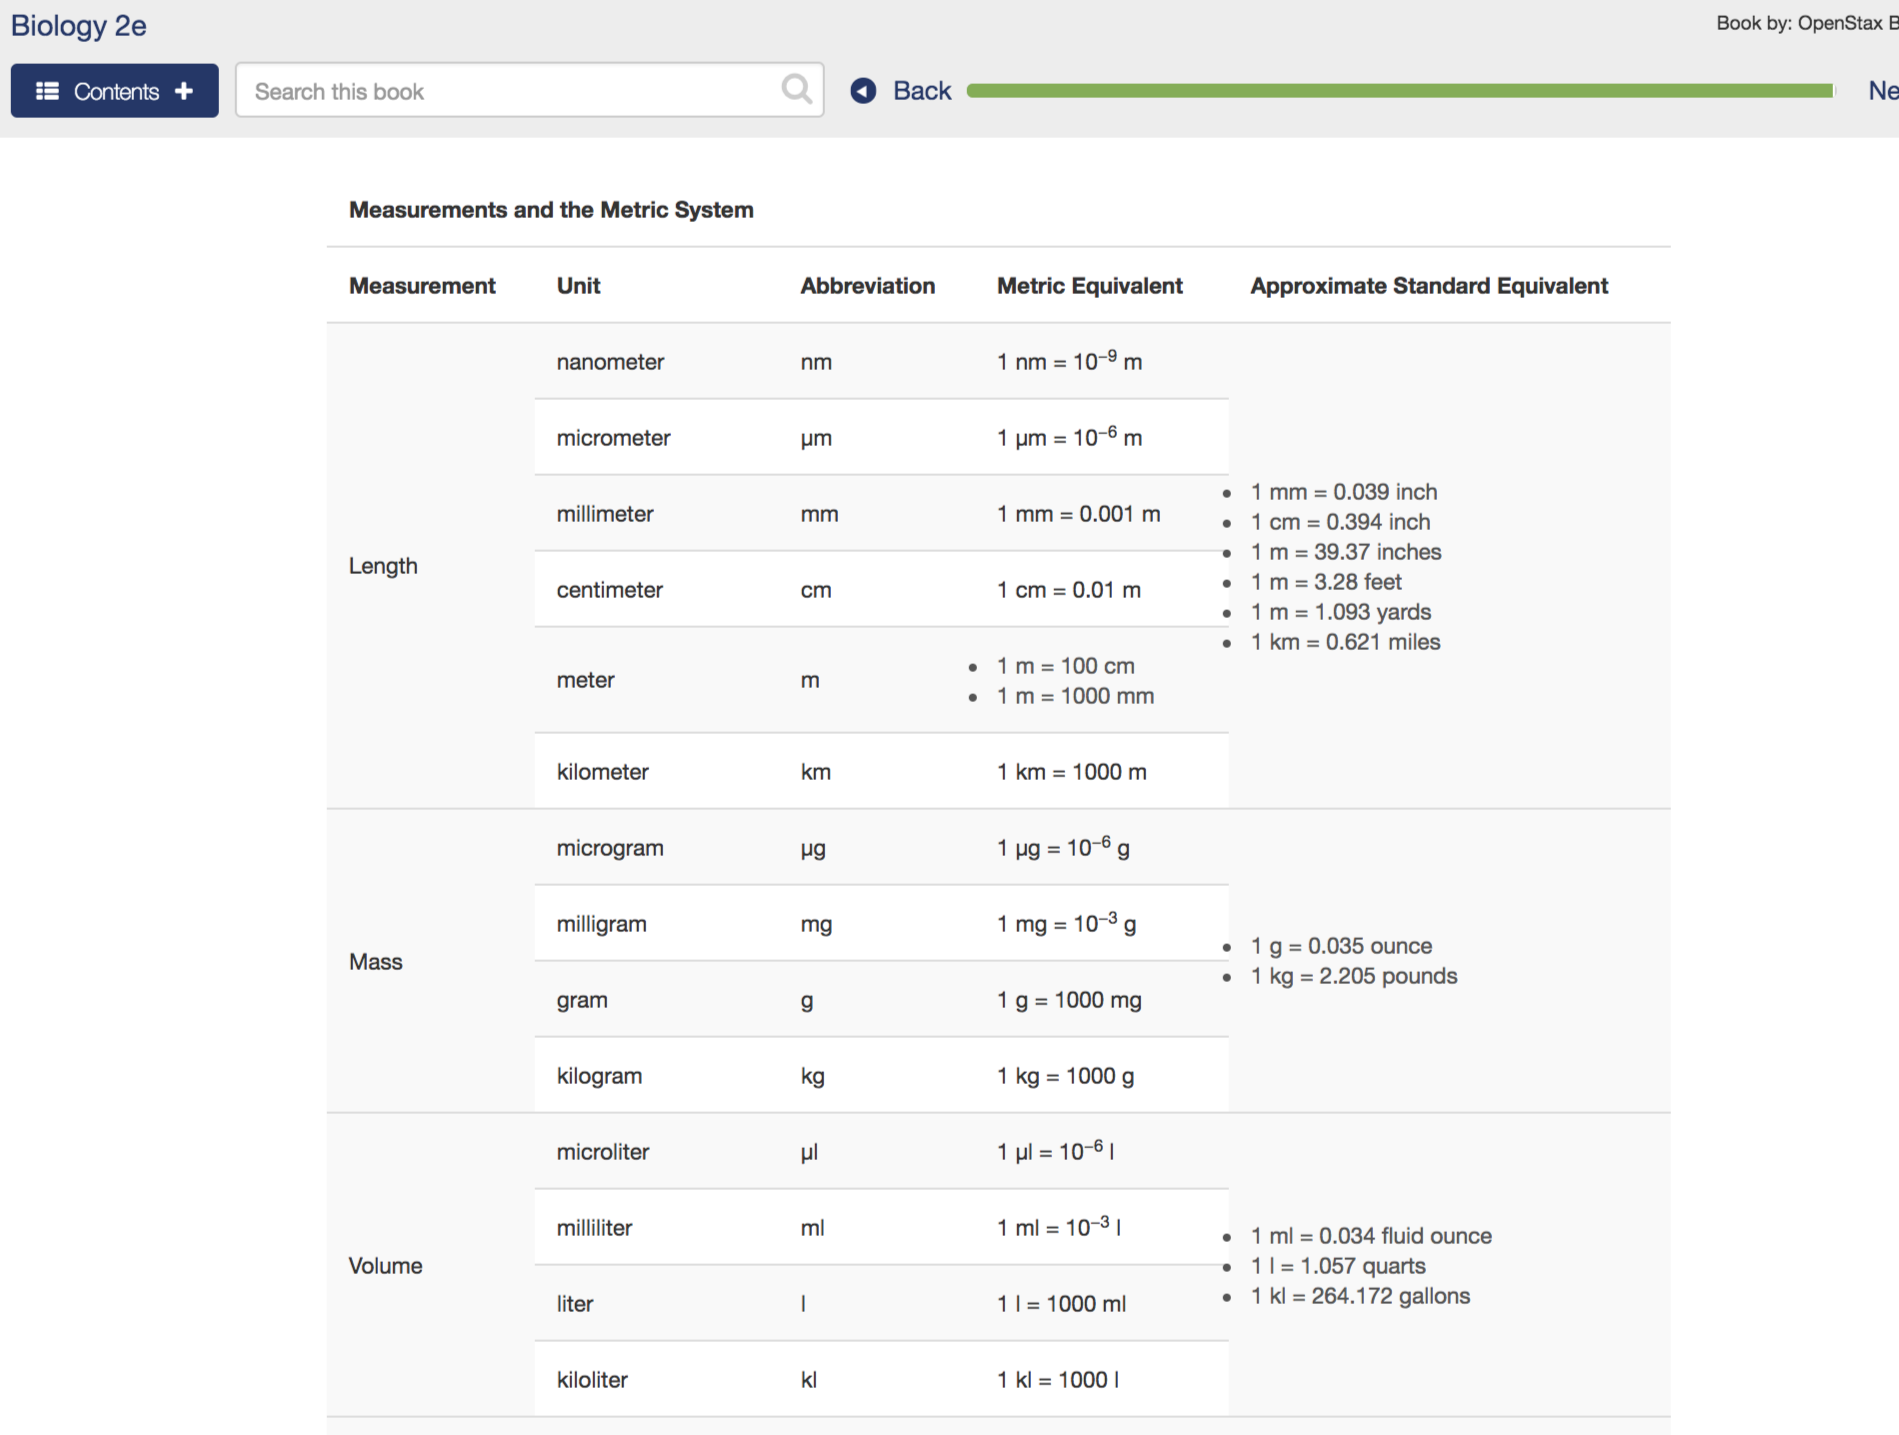The image size is (1899, 1435).
Task: Open the table of contents list icon
Action: [46, 90]
